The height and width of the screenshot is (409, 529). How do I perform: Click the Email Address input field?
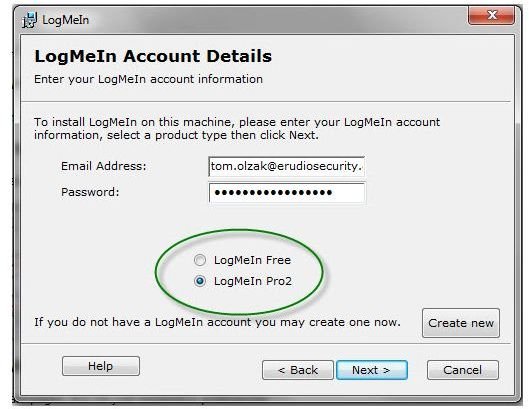pyautogui.click(x=286, y=166)
